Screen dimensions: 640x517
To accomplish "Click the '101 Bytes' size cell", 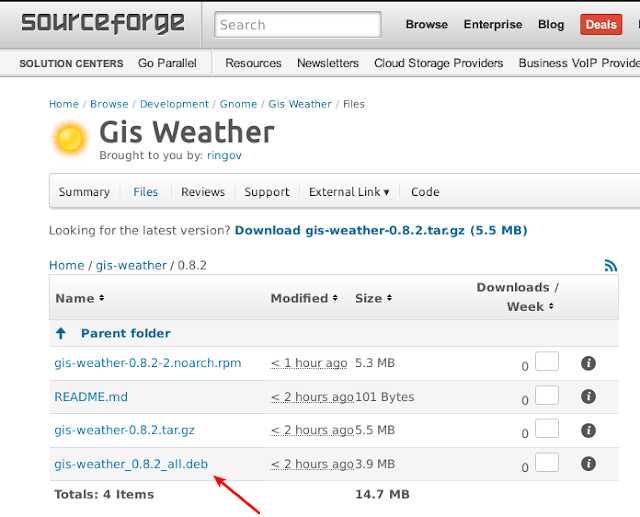I will pyautogui.click(x=385, y=397).
